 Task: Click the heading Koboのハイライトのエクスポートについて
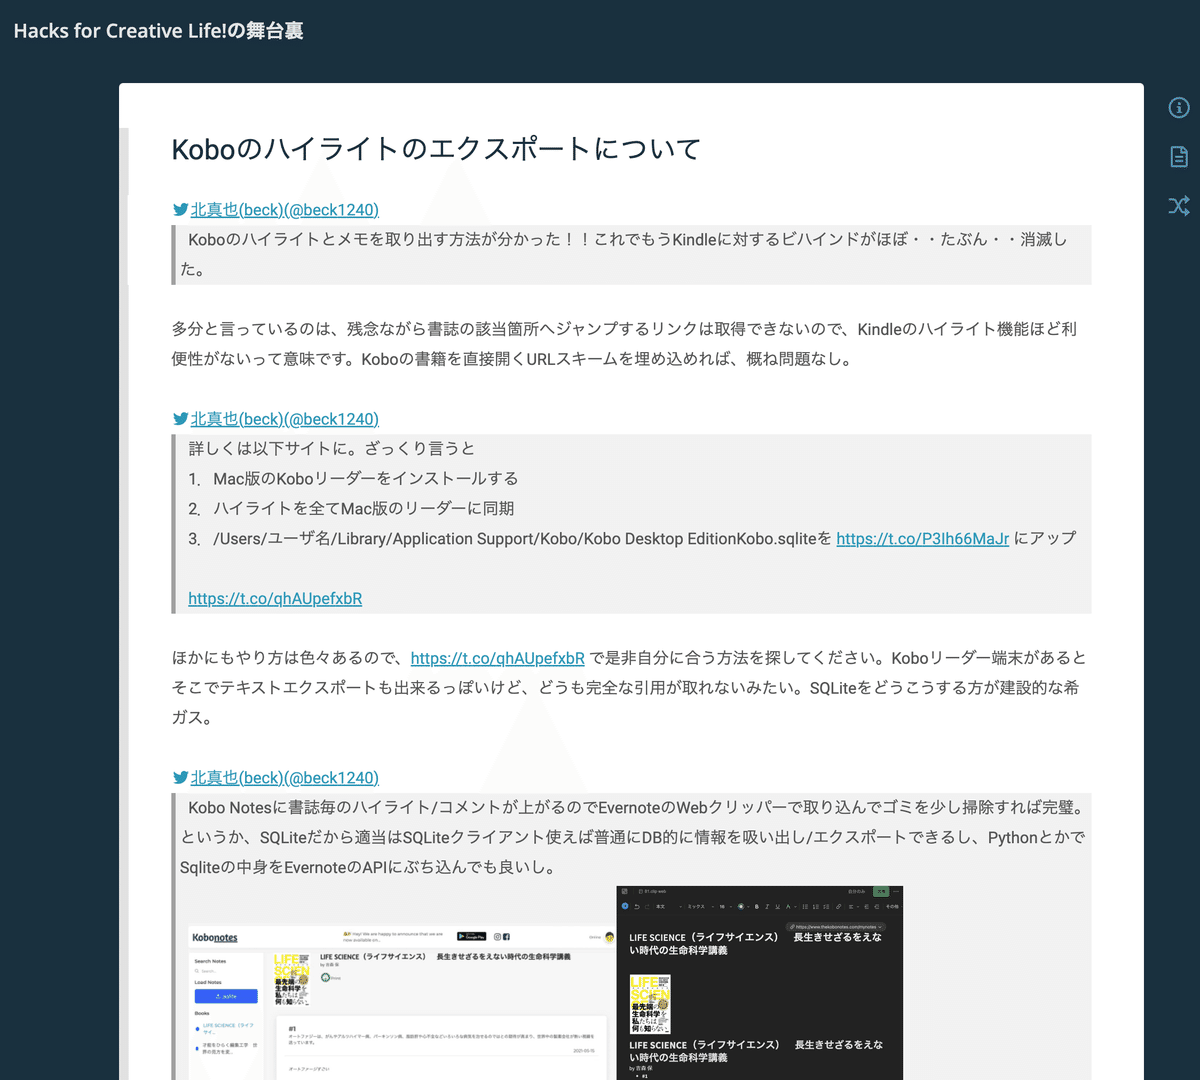point(436,149)
